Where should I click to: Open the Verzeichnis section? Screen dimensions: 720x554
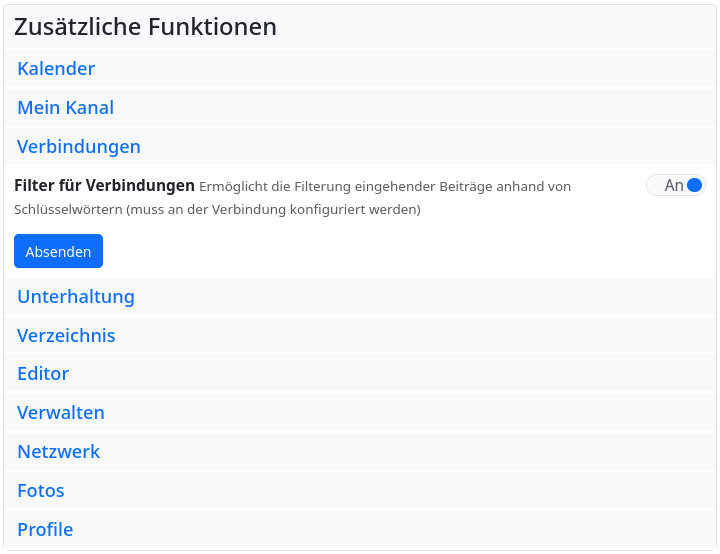[66, 336]
